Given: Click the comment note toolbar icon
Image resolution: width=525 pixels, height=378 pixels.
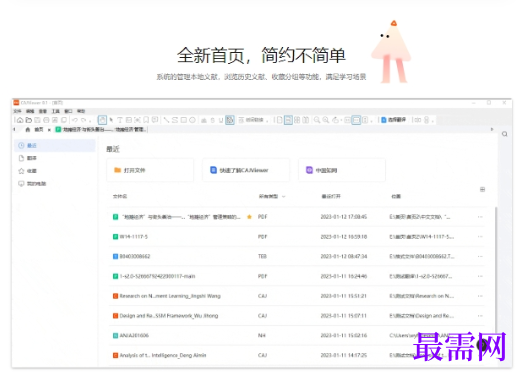Looking at the screenshot, I should pos(155,120).
